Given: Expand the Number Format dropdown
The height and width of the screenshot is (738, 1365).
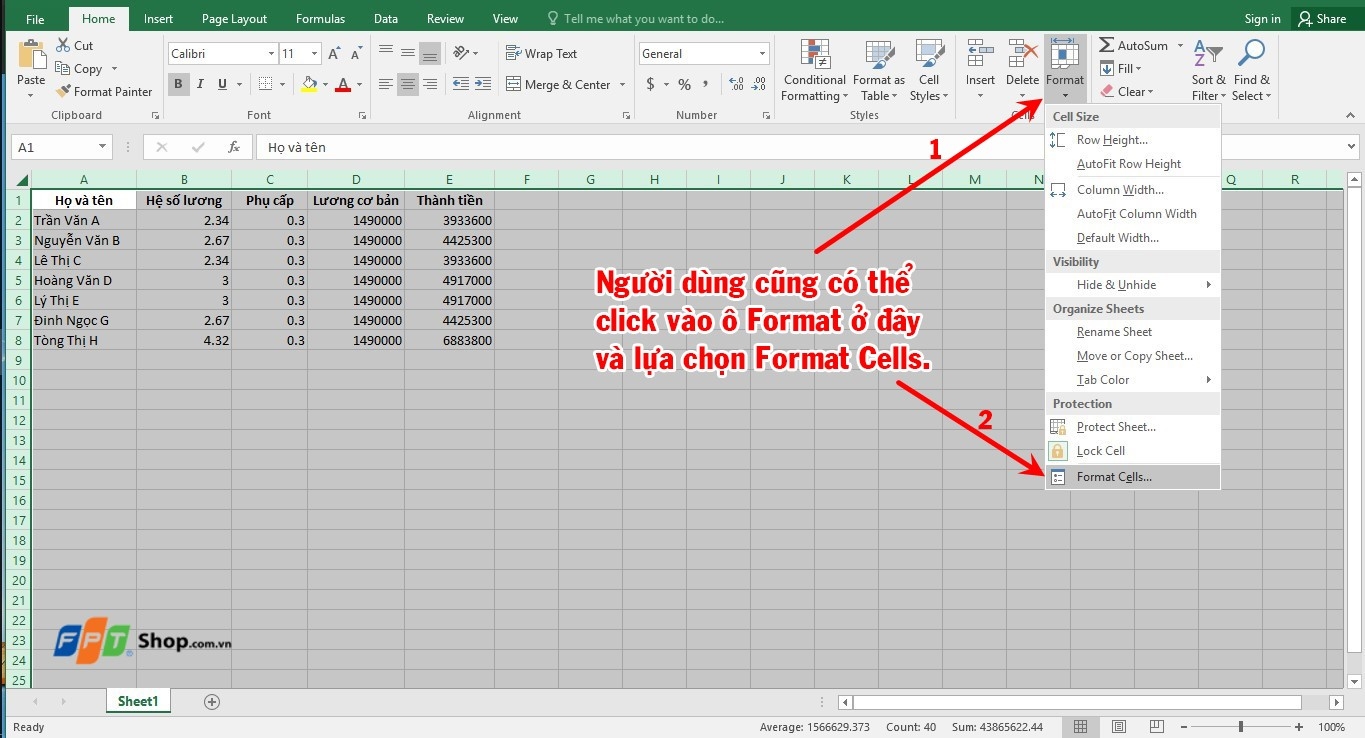Looking at the screenshot, I should point(762,53).
